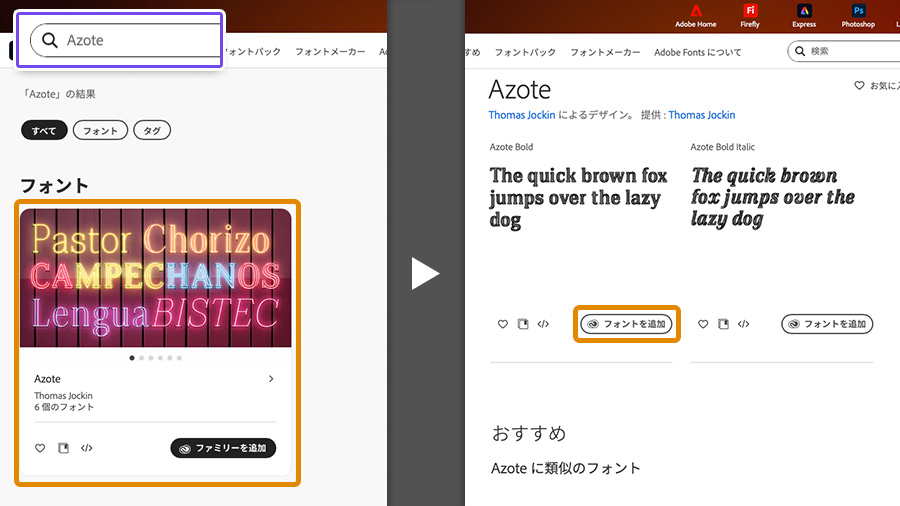900x506 pixels.
Task: Click the Azote に類似のフォント heading
Action: coord(565,468)
